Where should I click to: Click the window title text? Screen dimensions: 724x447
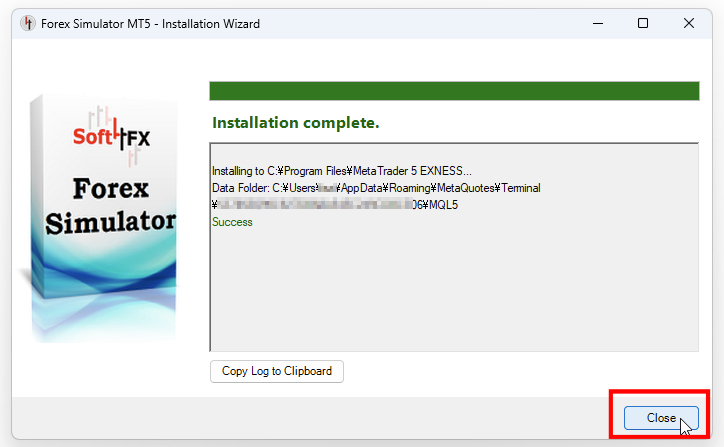coord(151,24)
